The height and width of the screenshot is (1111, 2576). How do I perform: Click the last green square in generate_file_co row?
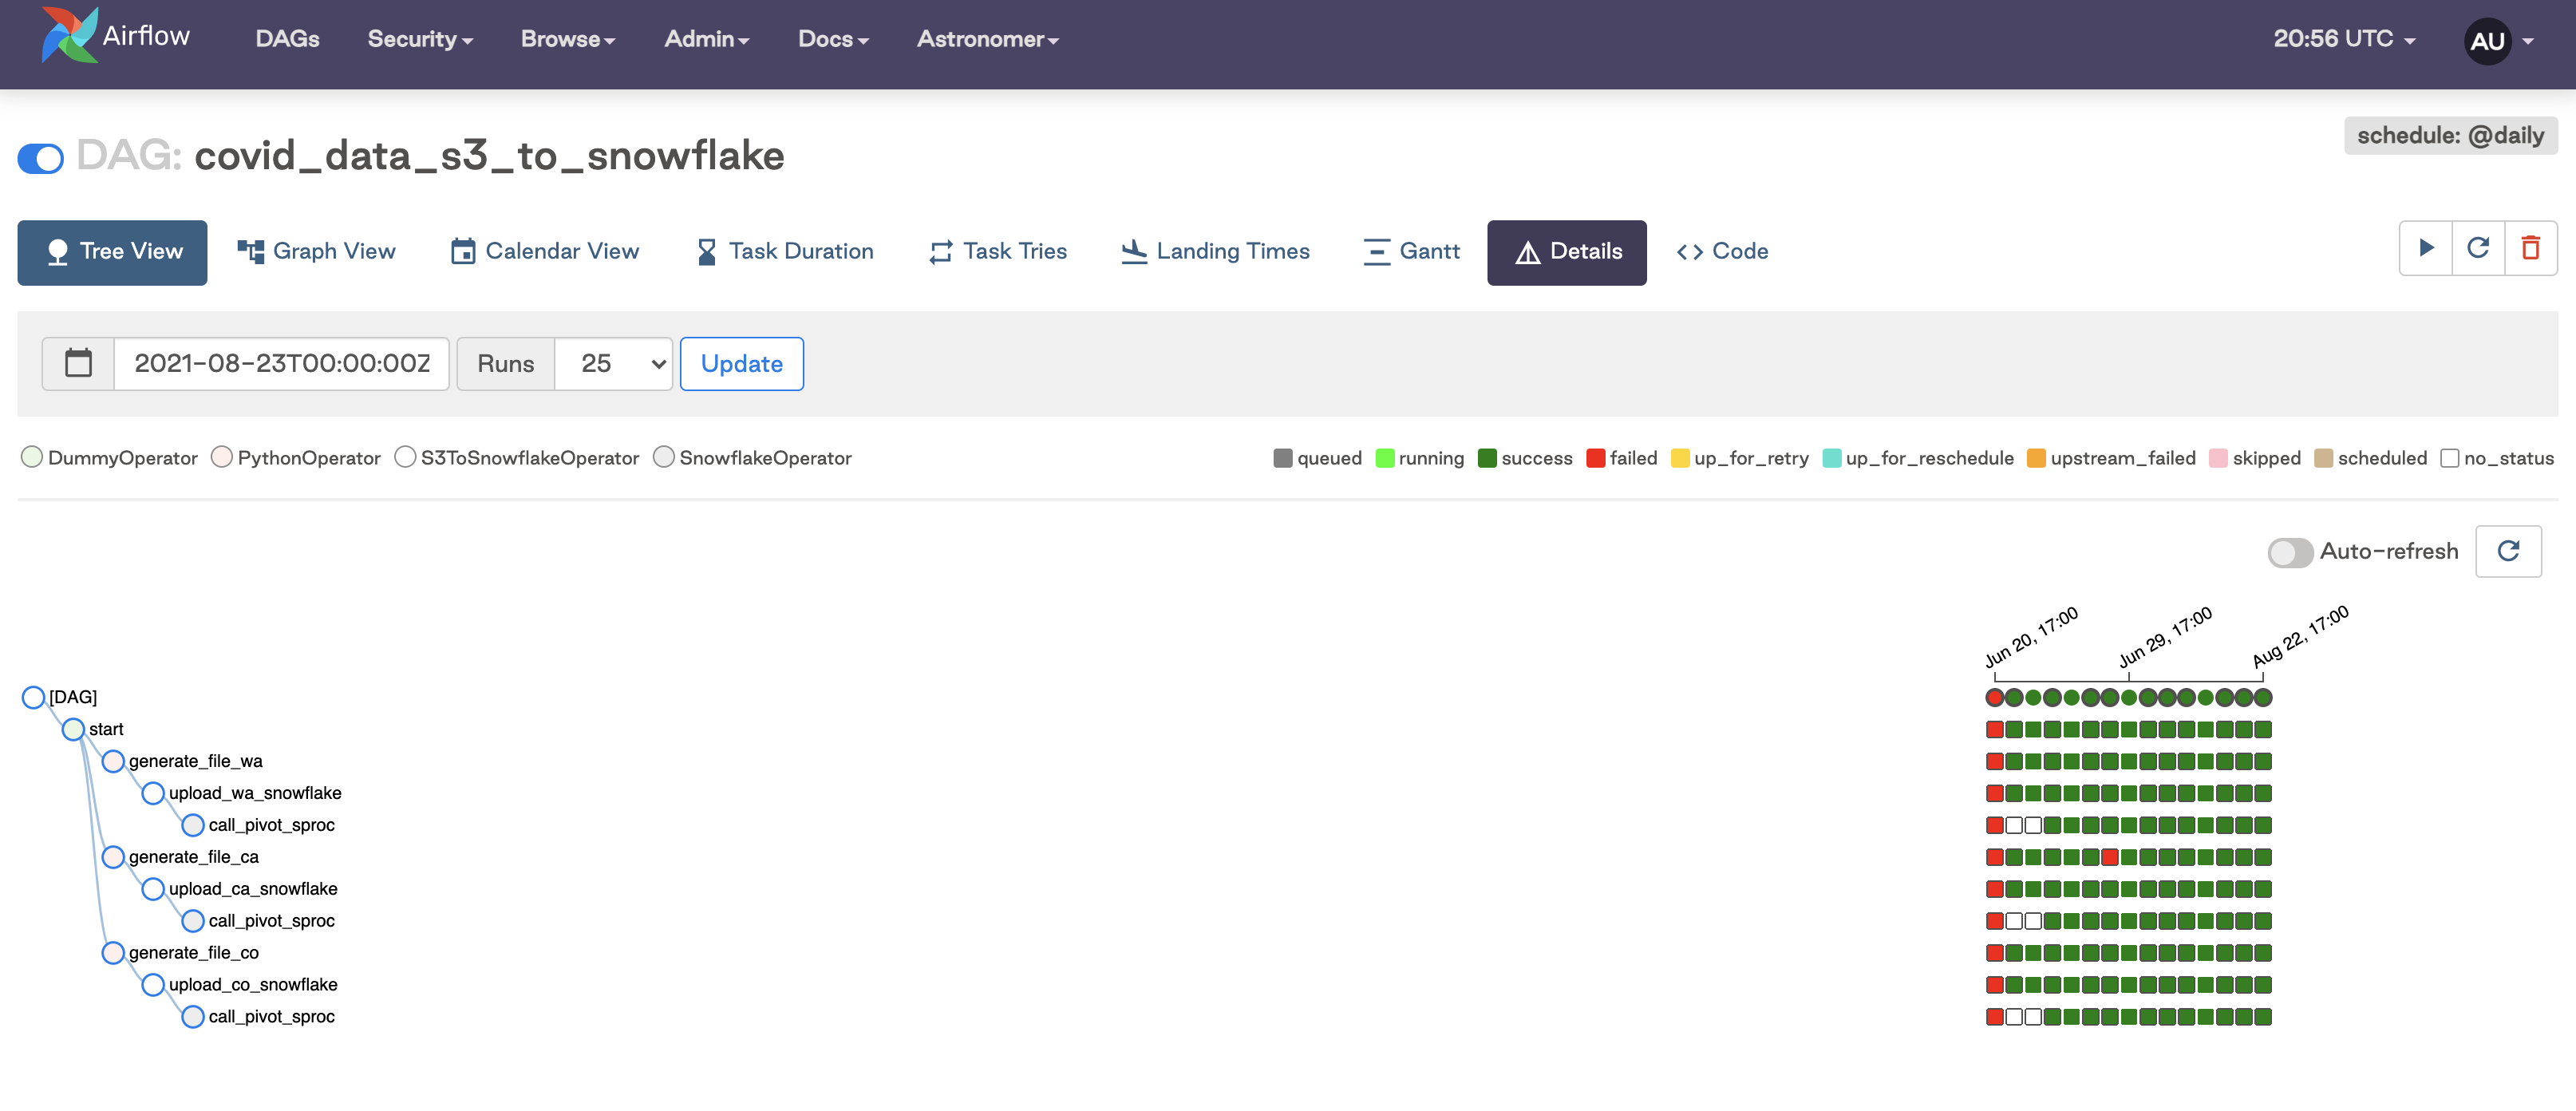pos(2263,953)
